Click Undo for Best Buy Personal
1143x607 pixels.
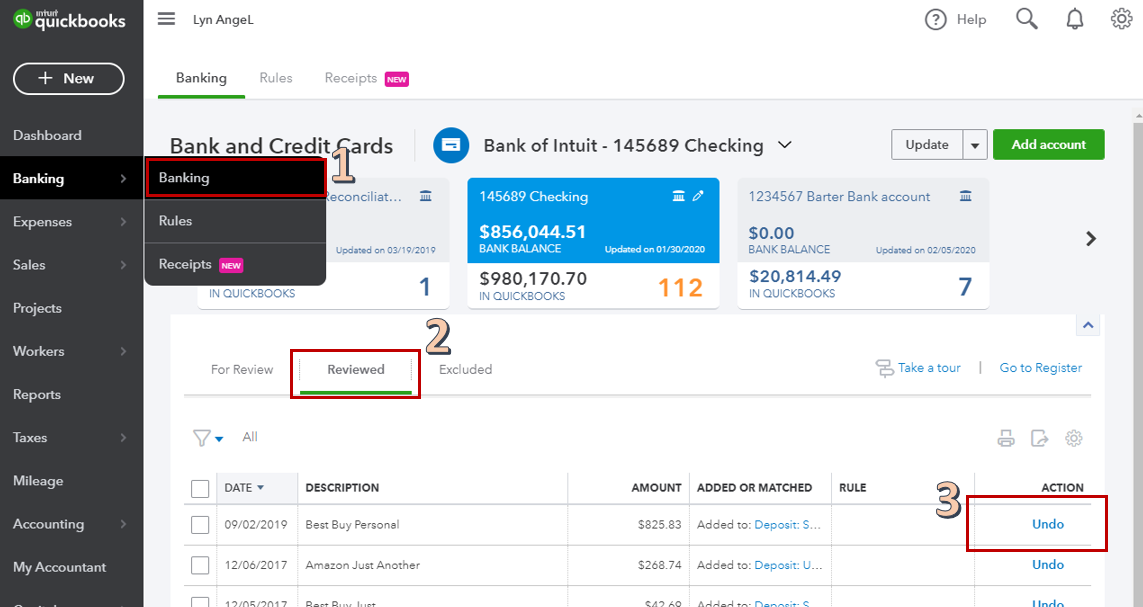coord(1047,524)
